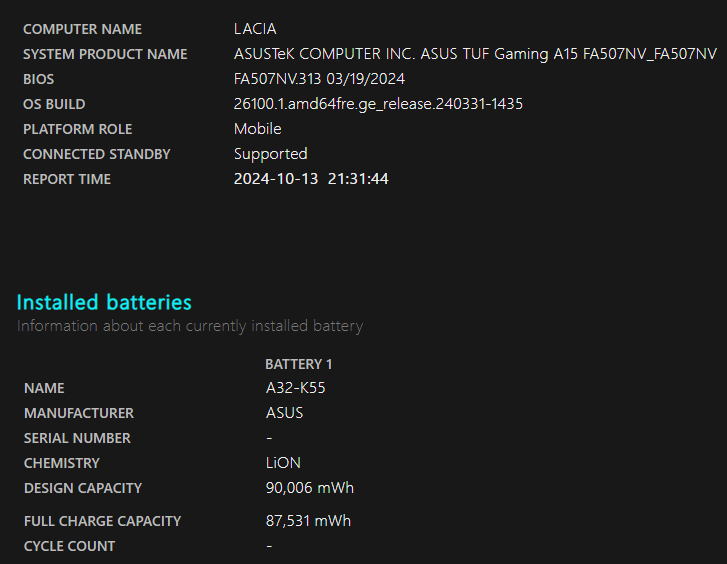The image size is (727, 564).
Task: Select the FULL CHARGE CAPACITY label
Action: click(x=102, y=521)
